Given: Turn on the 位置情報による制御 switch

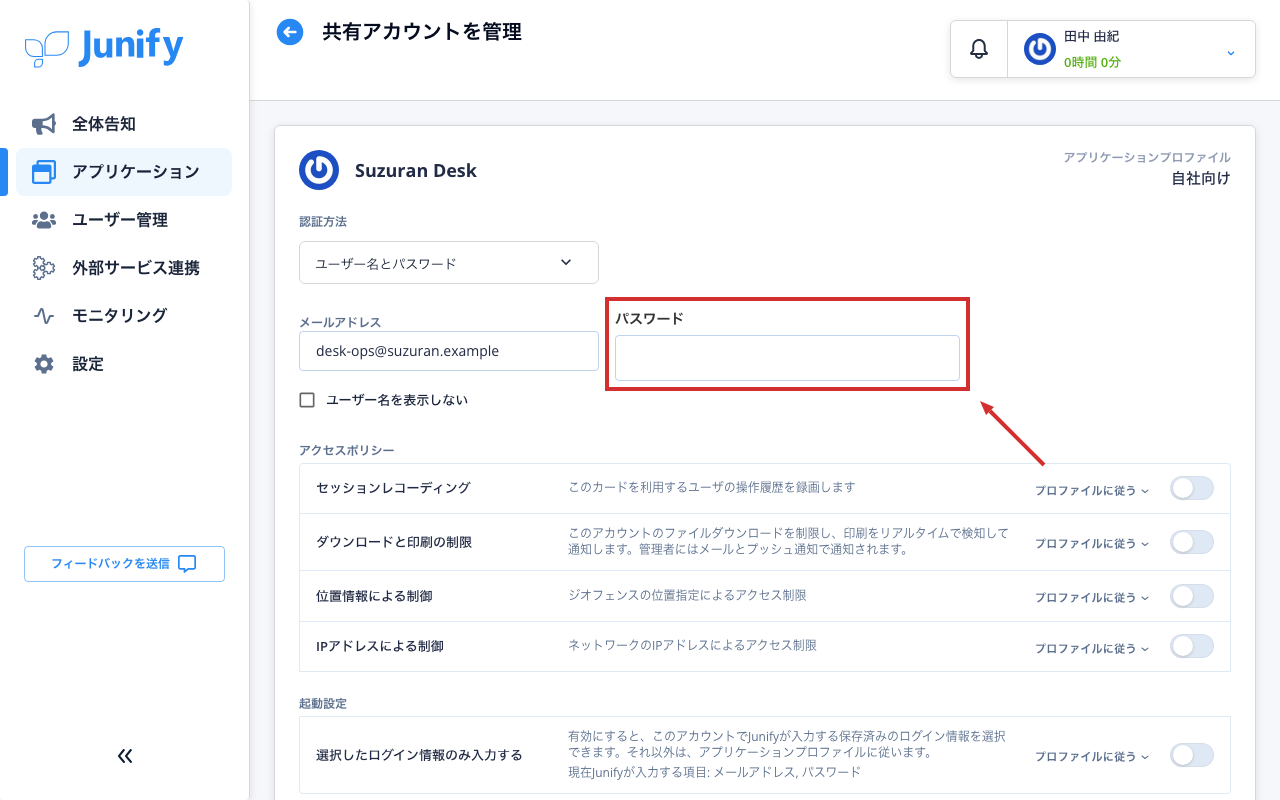Looking at the screenshot, I should pos(1192,596).
